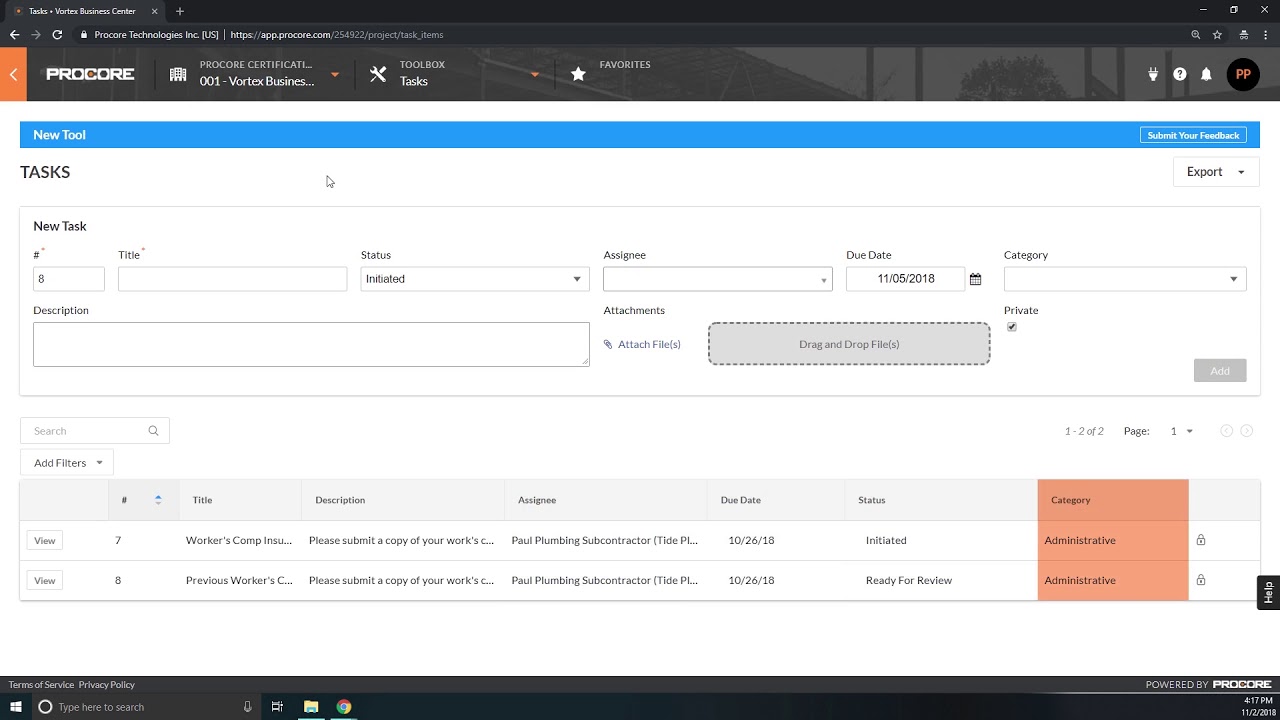This screenshot has height=720, width=1280.
Task: Open the Due Date calendar icon
Action: 975,279
